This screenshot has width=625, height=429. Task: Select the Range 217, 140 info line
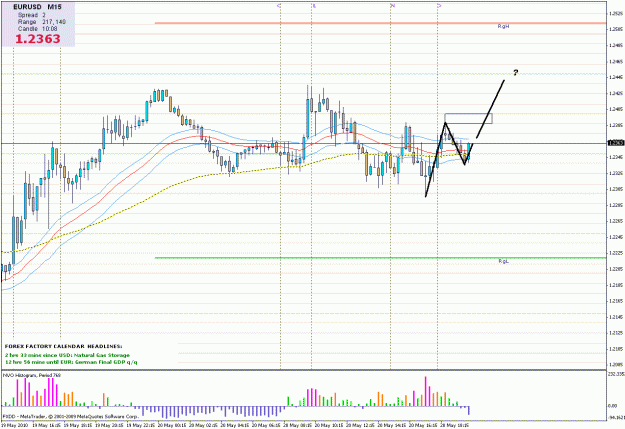point(42,22)
